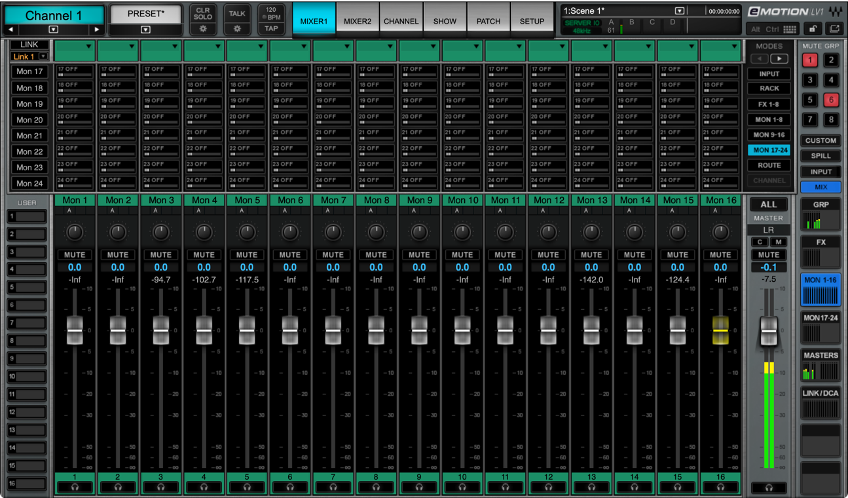
Task: Click Mon 3 pan knob
Action: point(161,233)
